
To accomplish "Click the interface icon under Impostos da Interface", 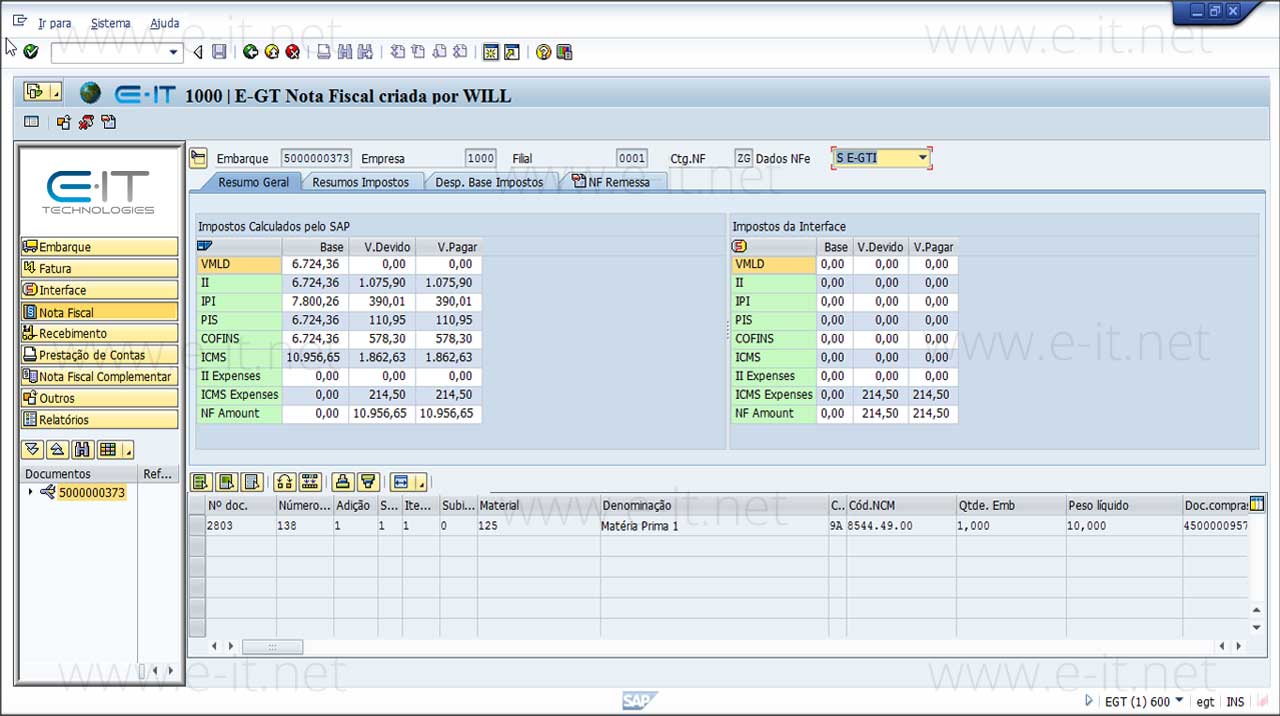I will pos(740,246).
